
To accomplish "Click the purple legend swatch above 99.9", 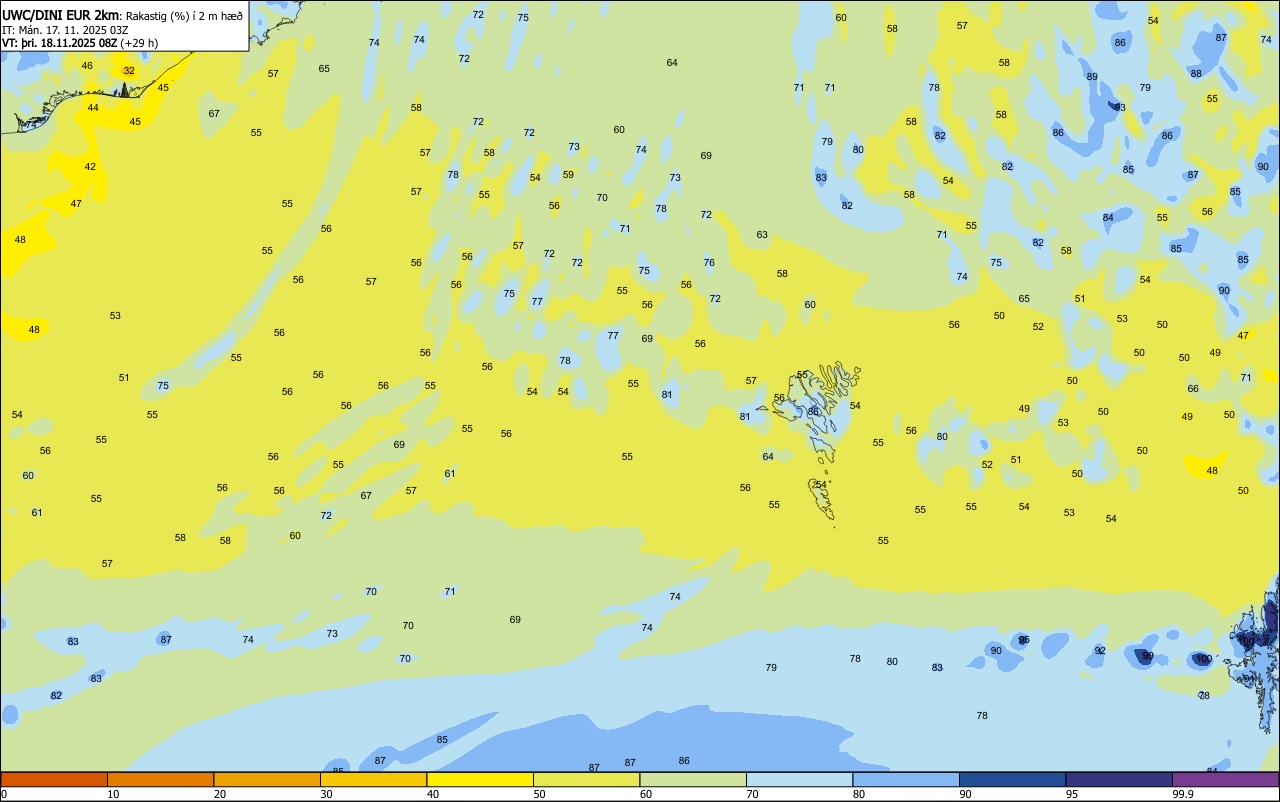I will click(x=1226, y=779).
